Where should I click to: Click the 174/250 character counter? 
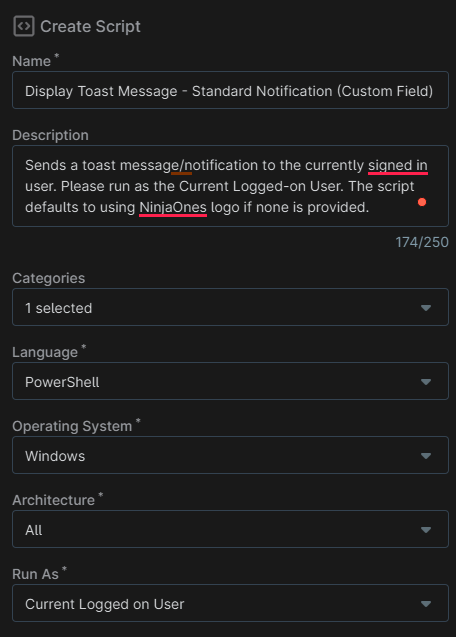click(422, 242)
